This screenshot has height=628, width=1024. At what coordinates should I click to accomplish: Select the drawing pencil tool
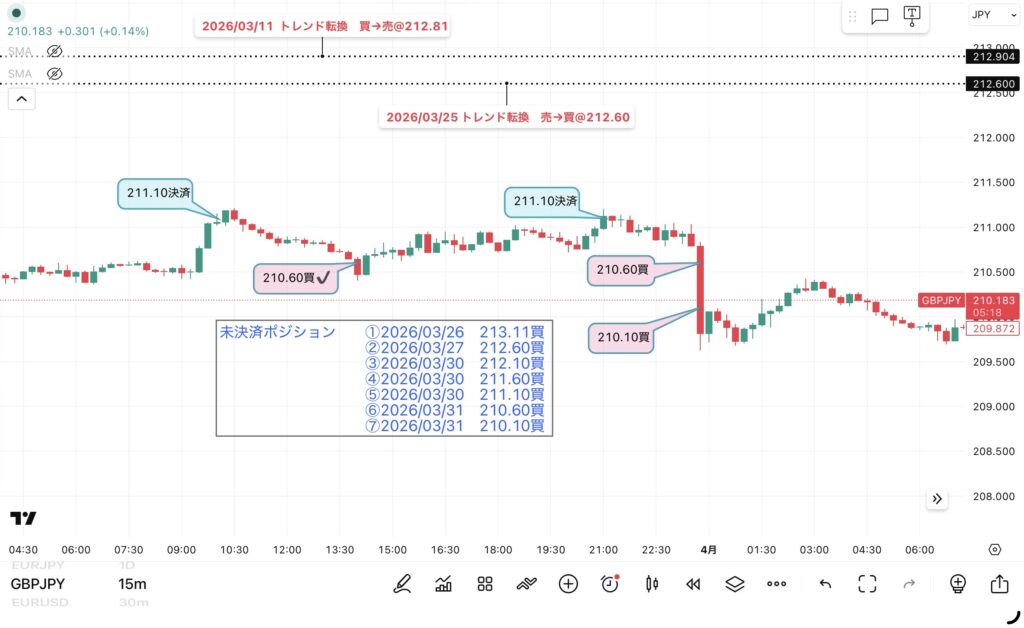[x=403, y=584]
